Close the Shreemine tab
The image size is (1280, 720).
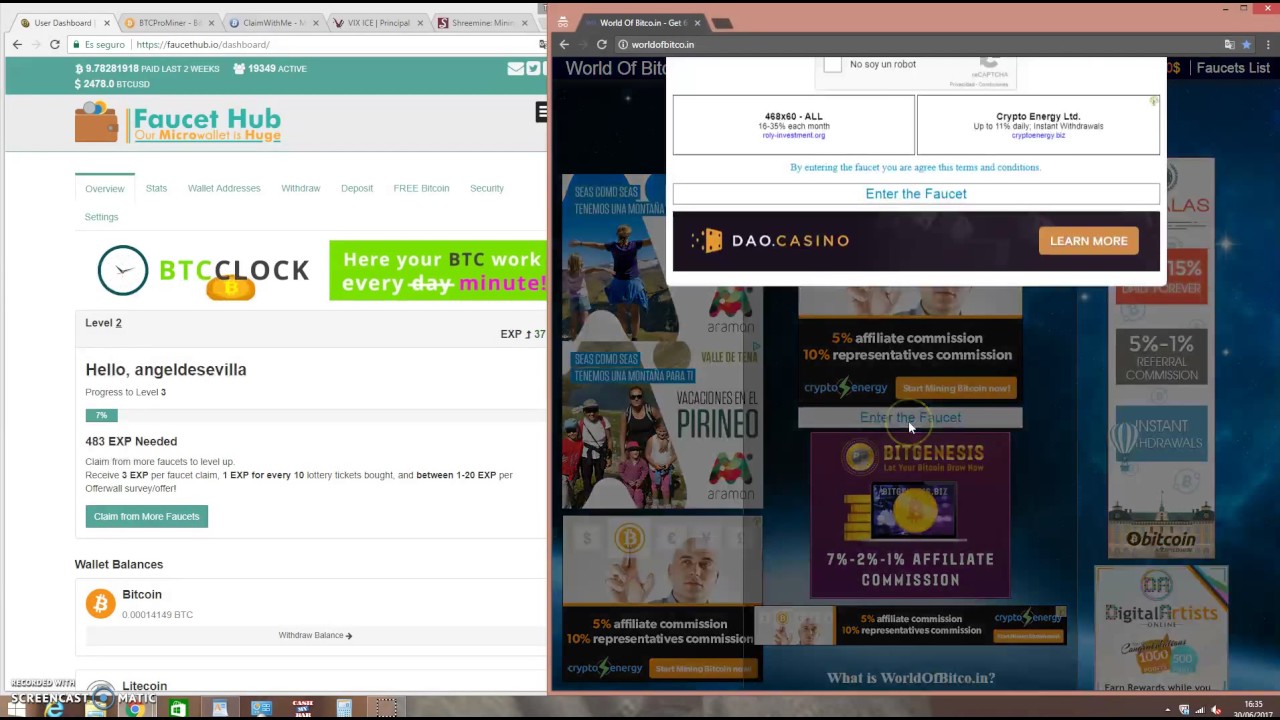pyautogui.click(x=524, y=23)
